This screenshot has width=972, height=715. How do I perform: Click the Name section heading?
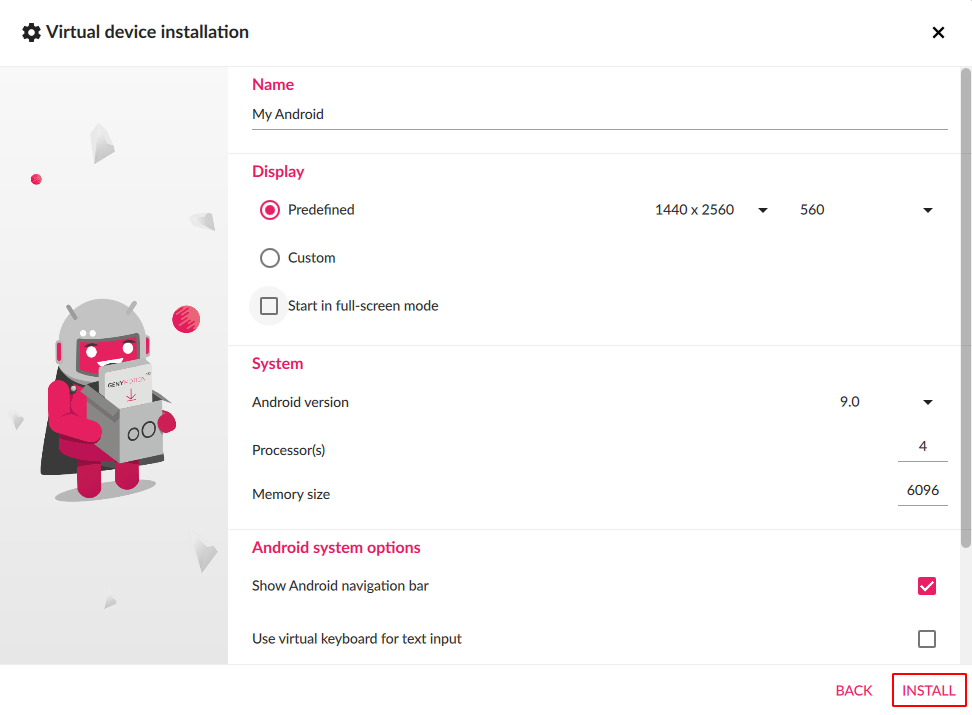pyautogui.click(x=273, y=85)
